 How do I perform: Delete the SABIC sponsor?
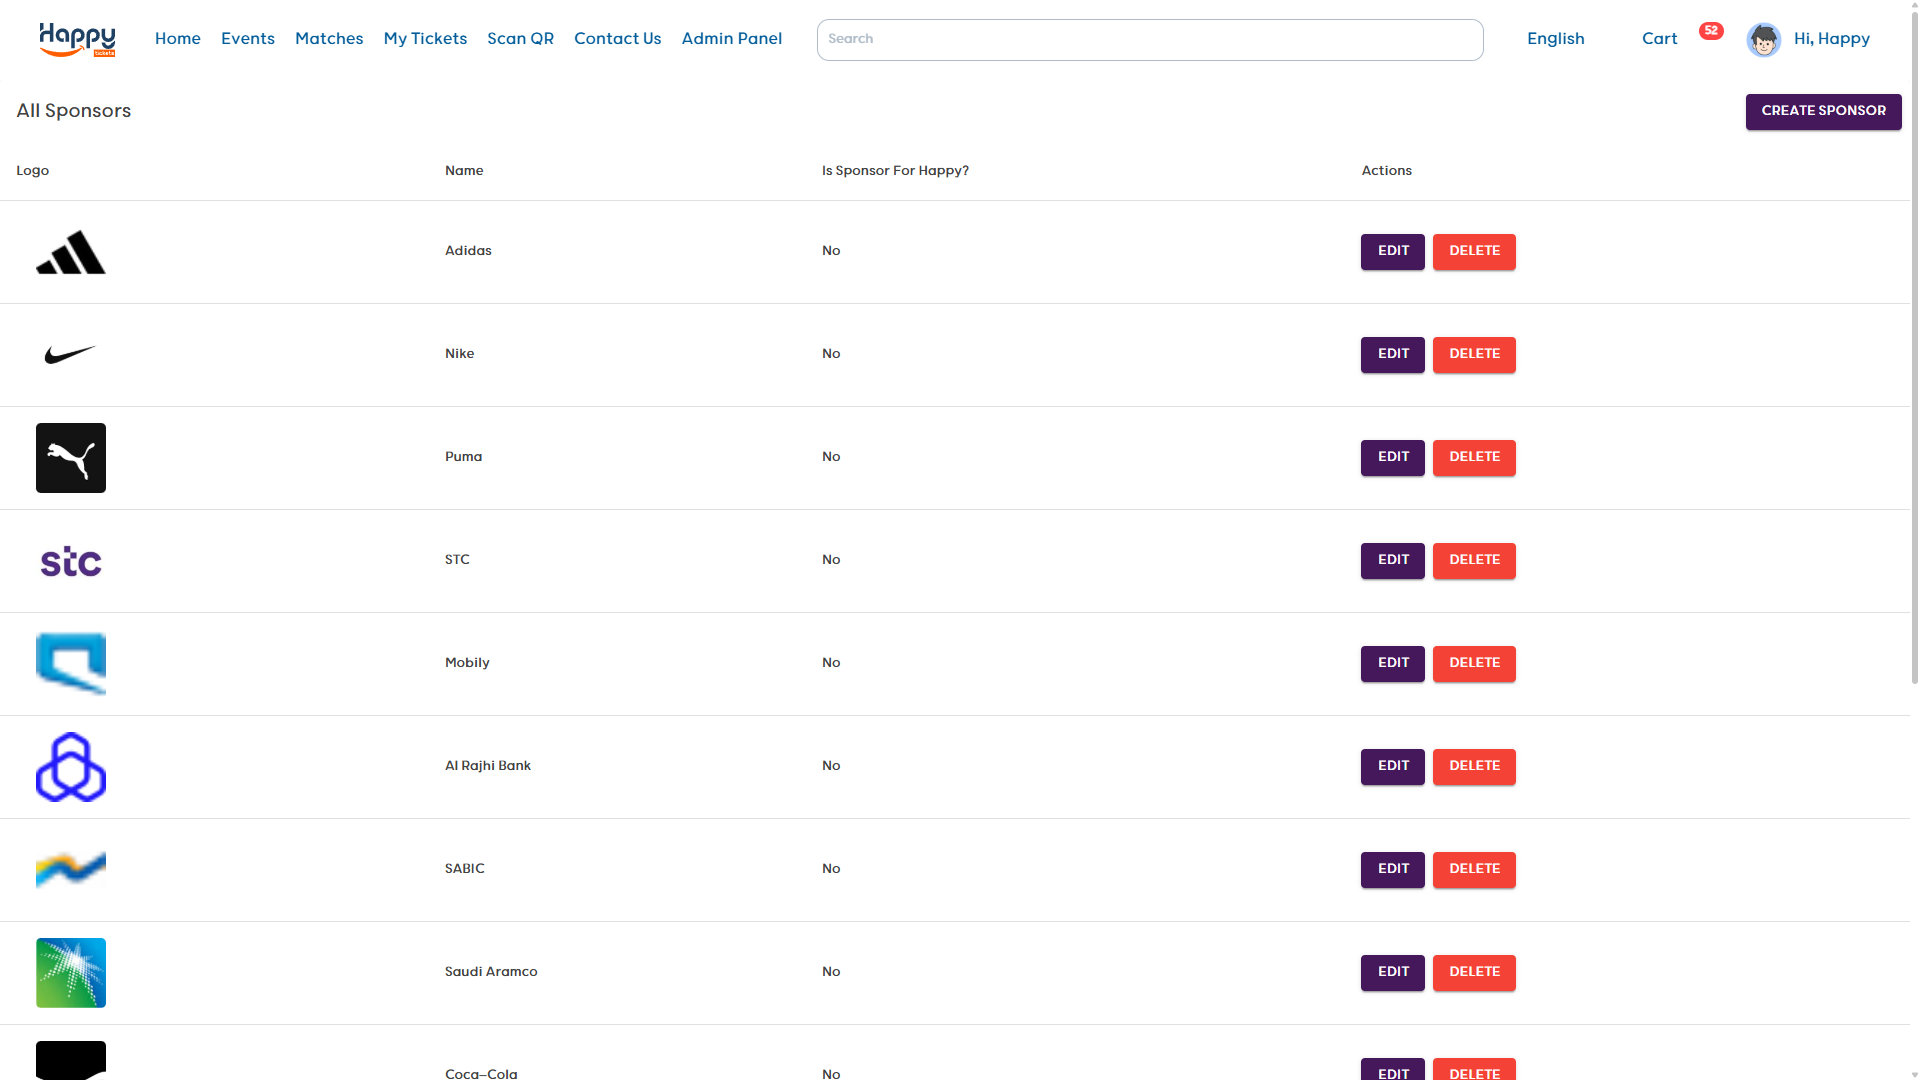click(x=1474, y=869)
